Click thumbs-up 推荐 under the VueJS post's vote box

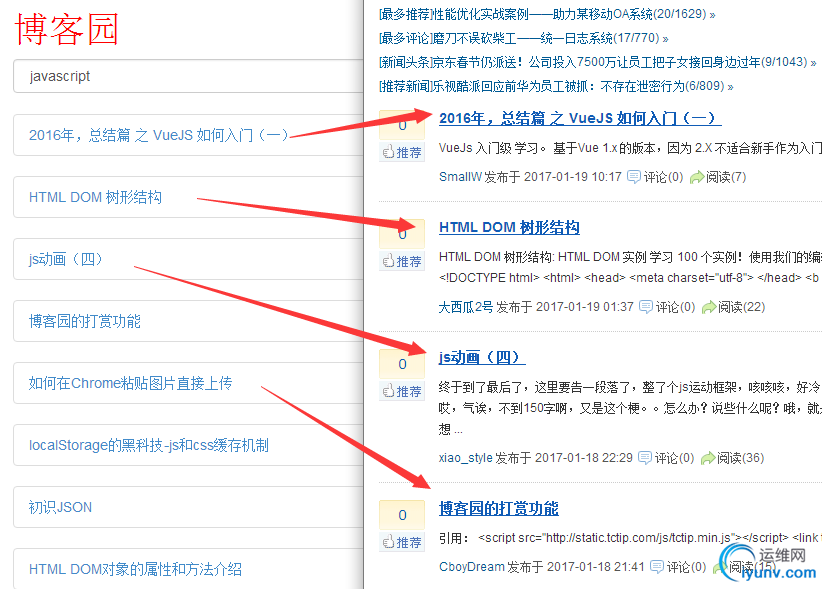click(x=402, y=152)
